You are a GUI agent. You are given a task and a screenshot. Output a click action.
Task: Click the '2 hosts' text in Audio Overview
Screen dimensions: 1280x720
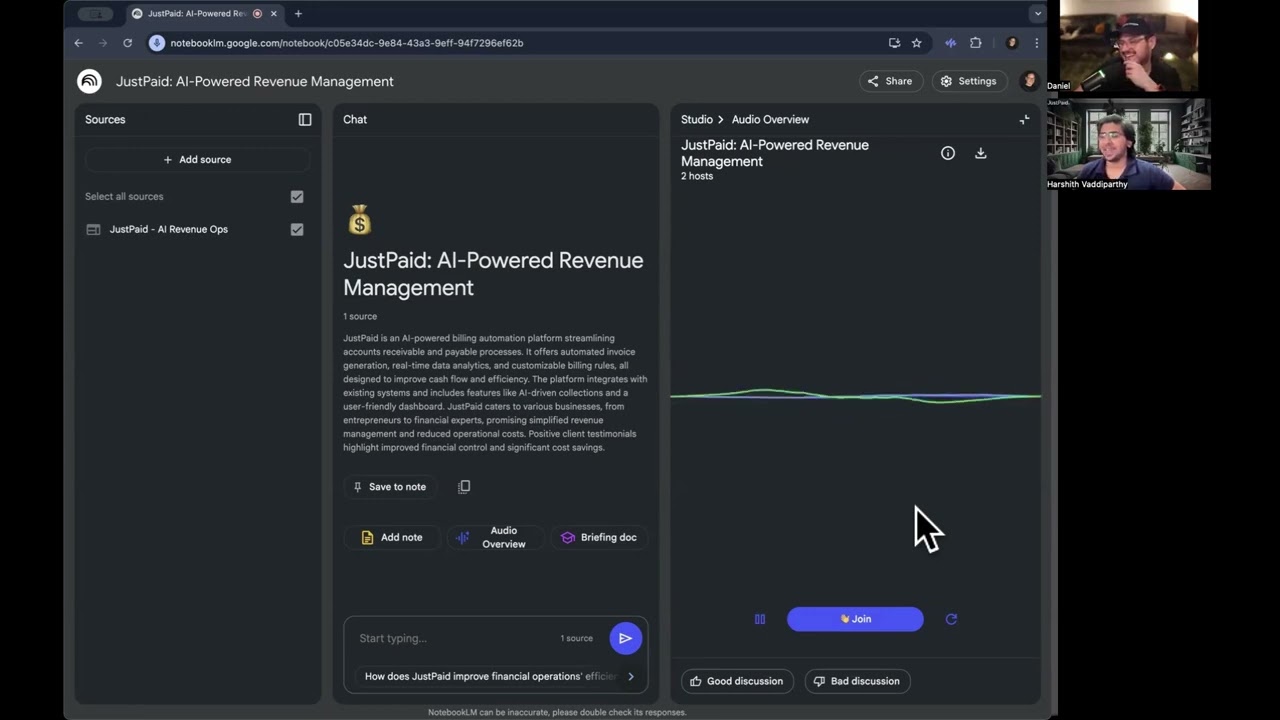tap(697, 176)
